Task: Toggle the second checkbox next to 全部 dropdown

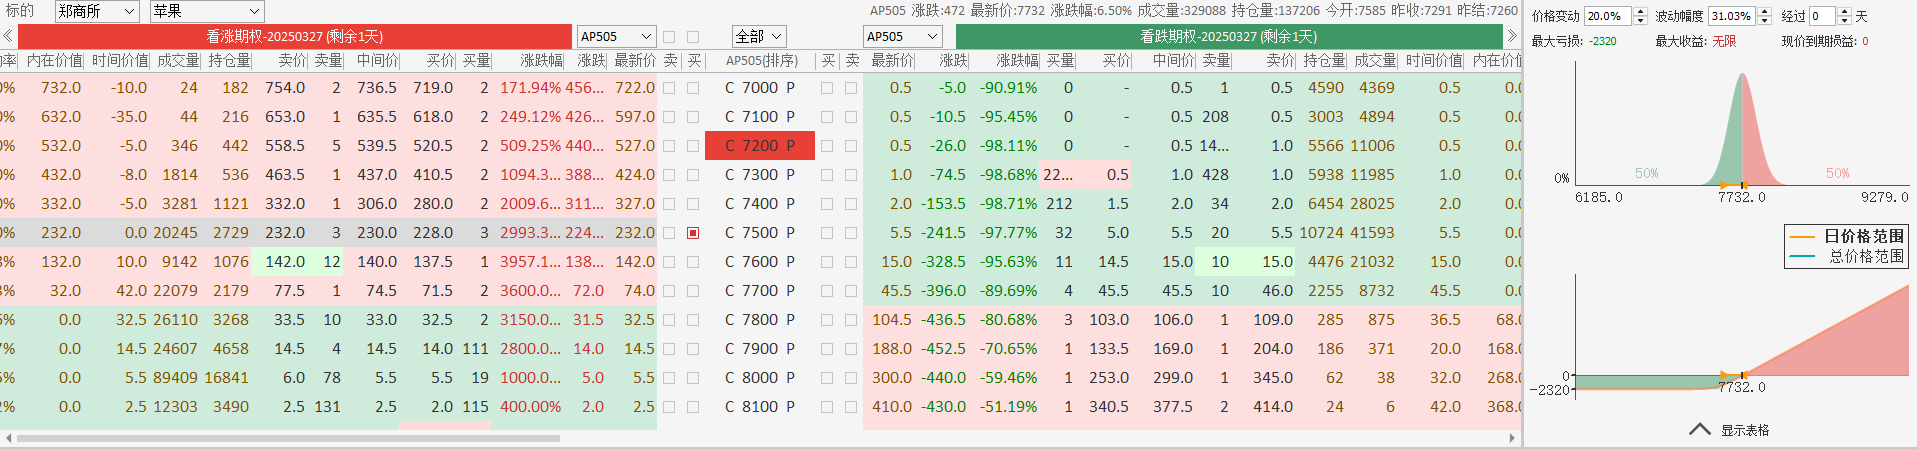Action: (693, 37)
